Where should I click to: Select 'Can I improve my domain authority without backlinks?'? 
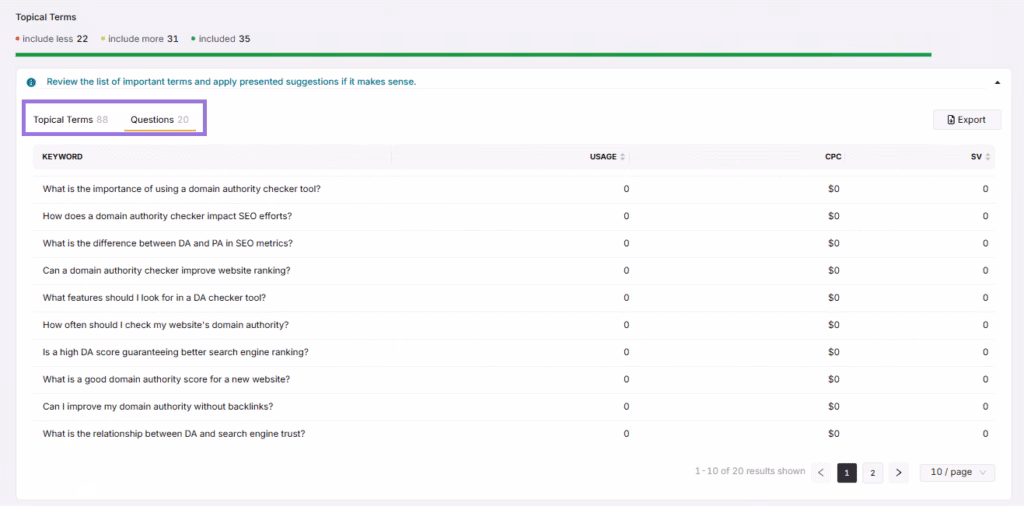click(158, 406)
